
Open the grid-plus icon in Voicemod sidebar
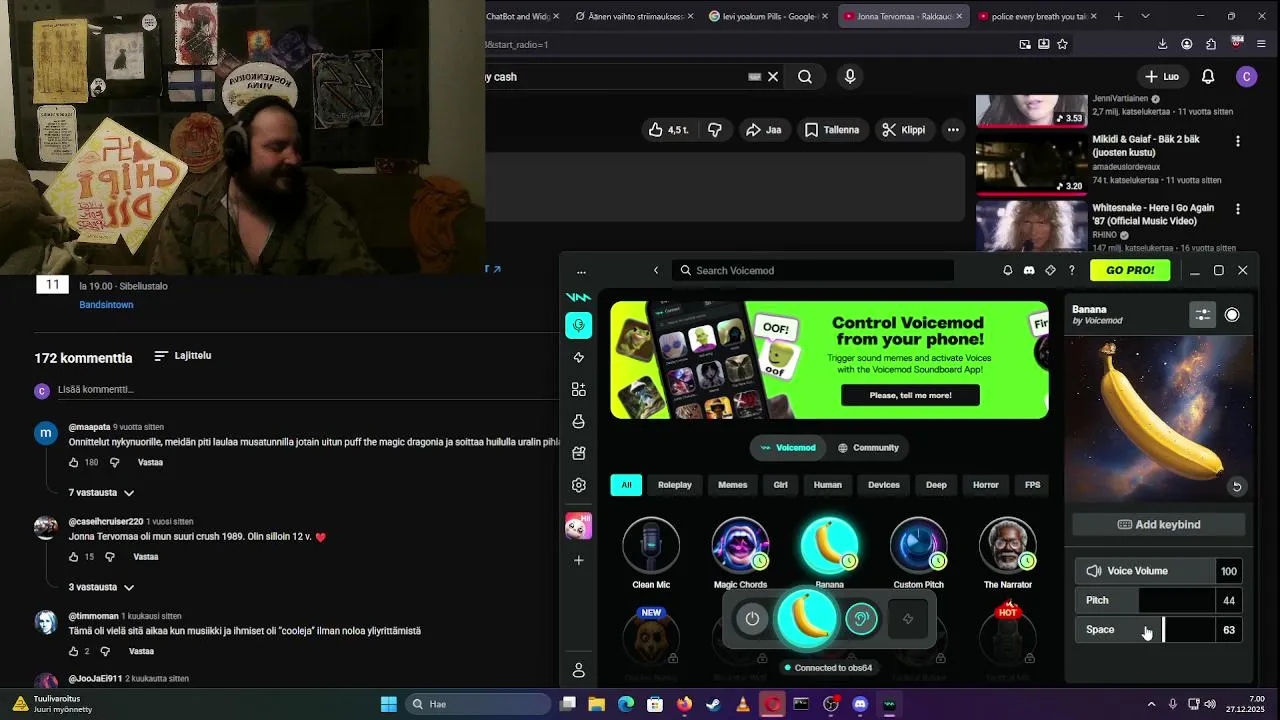579,389
